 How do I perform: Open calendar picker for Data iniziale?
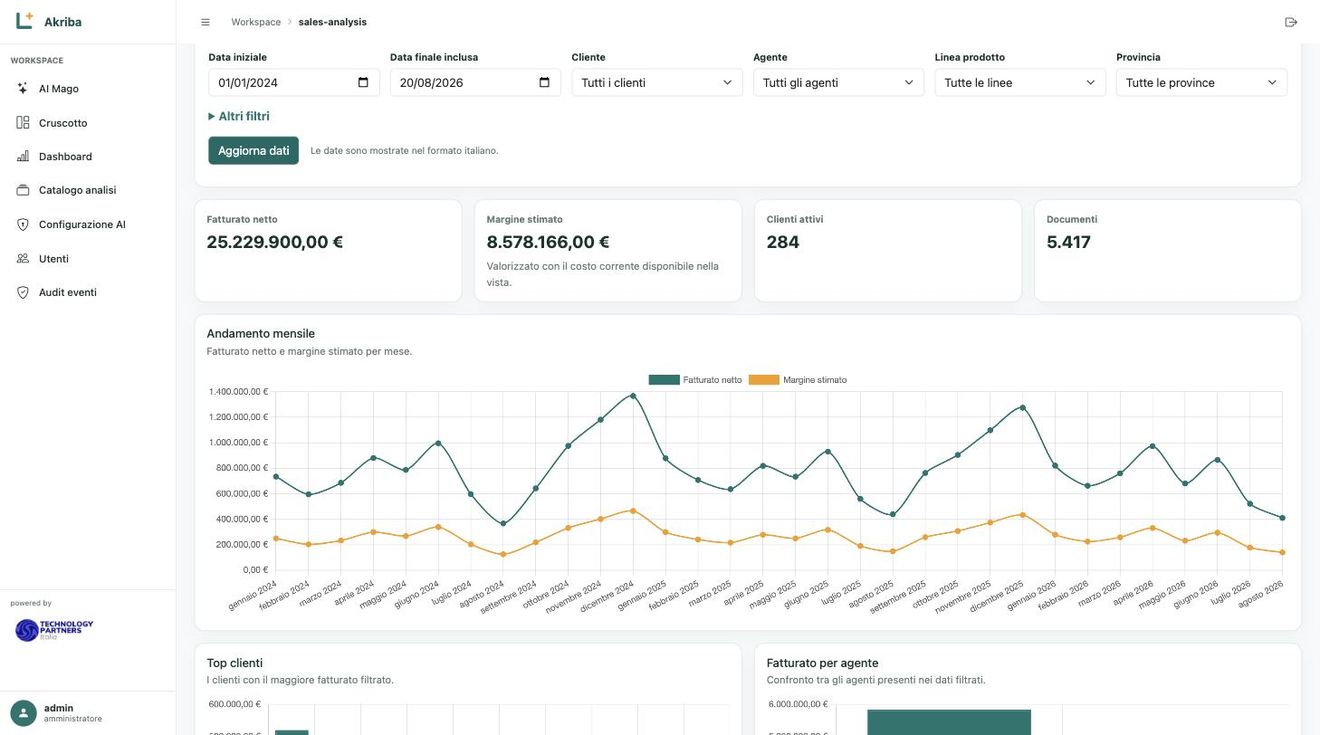tap(363, 83)
